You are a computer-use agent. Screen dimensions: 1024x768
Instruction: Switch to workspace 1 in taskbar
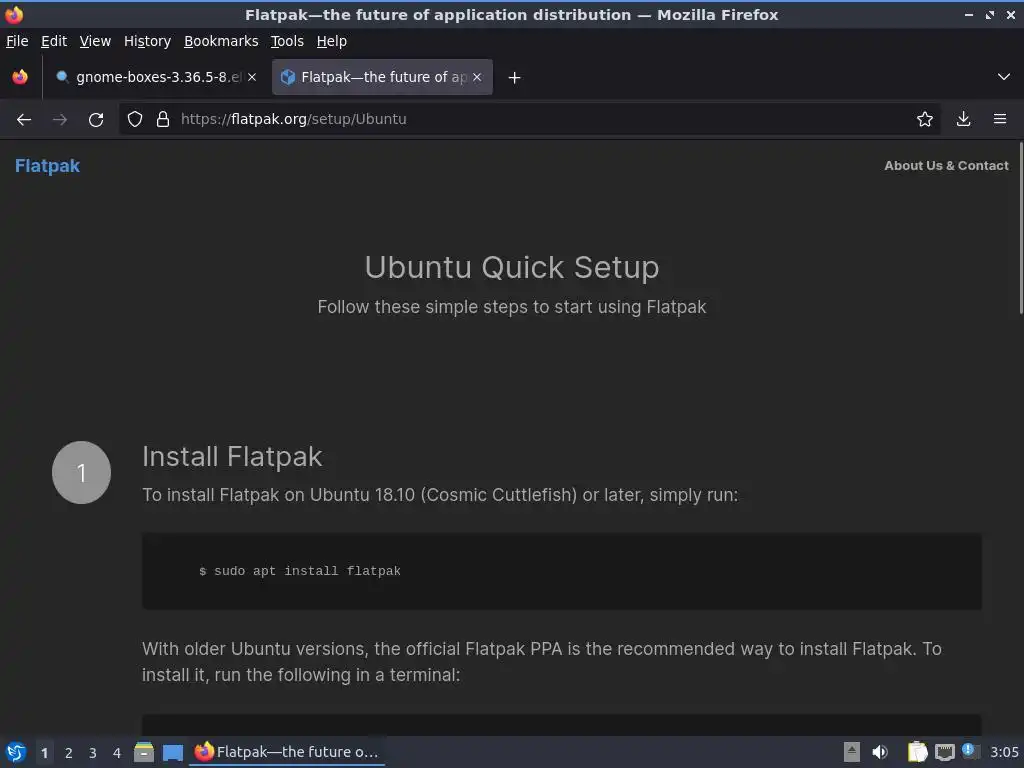click(x=44, y=753)
